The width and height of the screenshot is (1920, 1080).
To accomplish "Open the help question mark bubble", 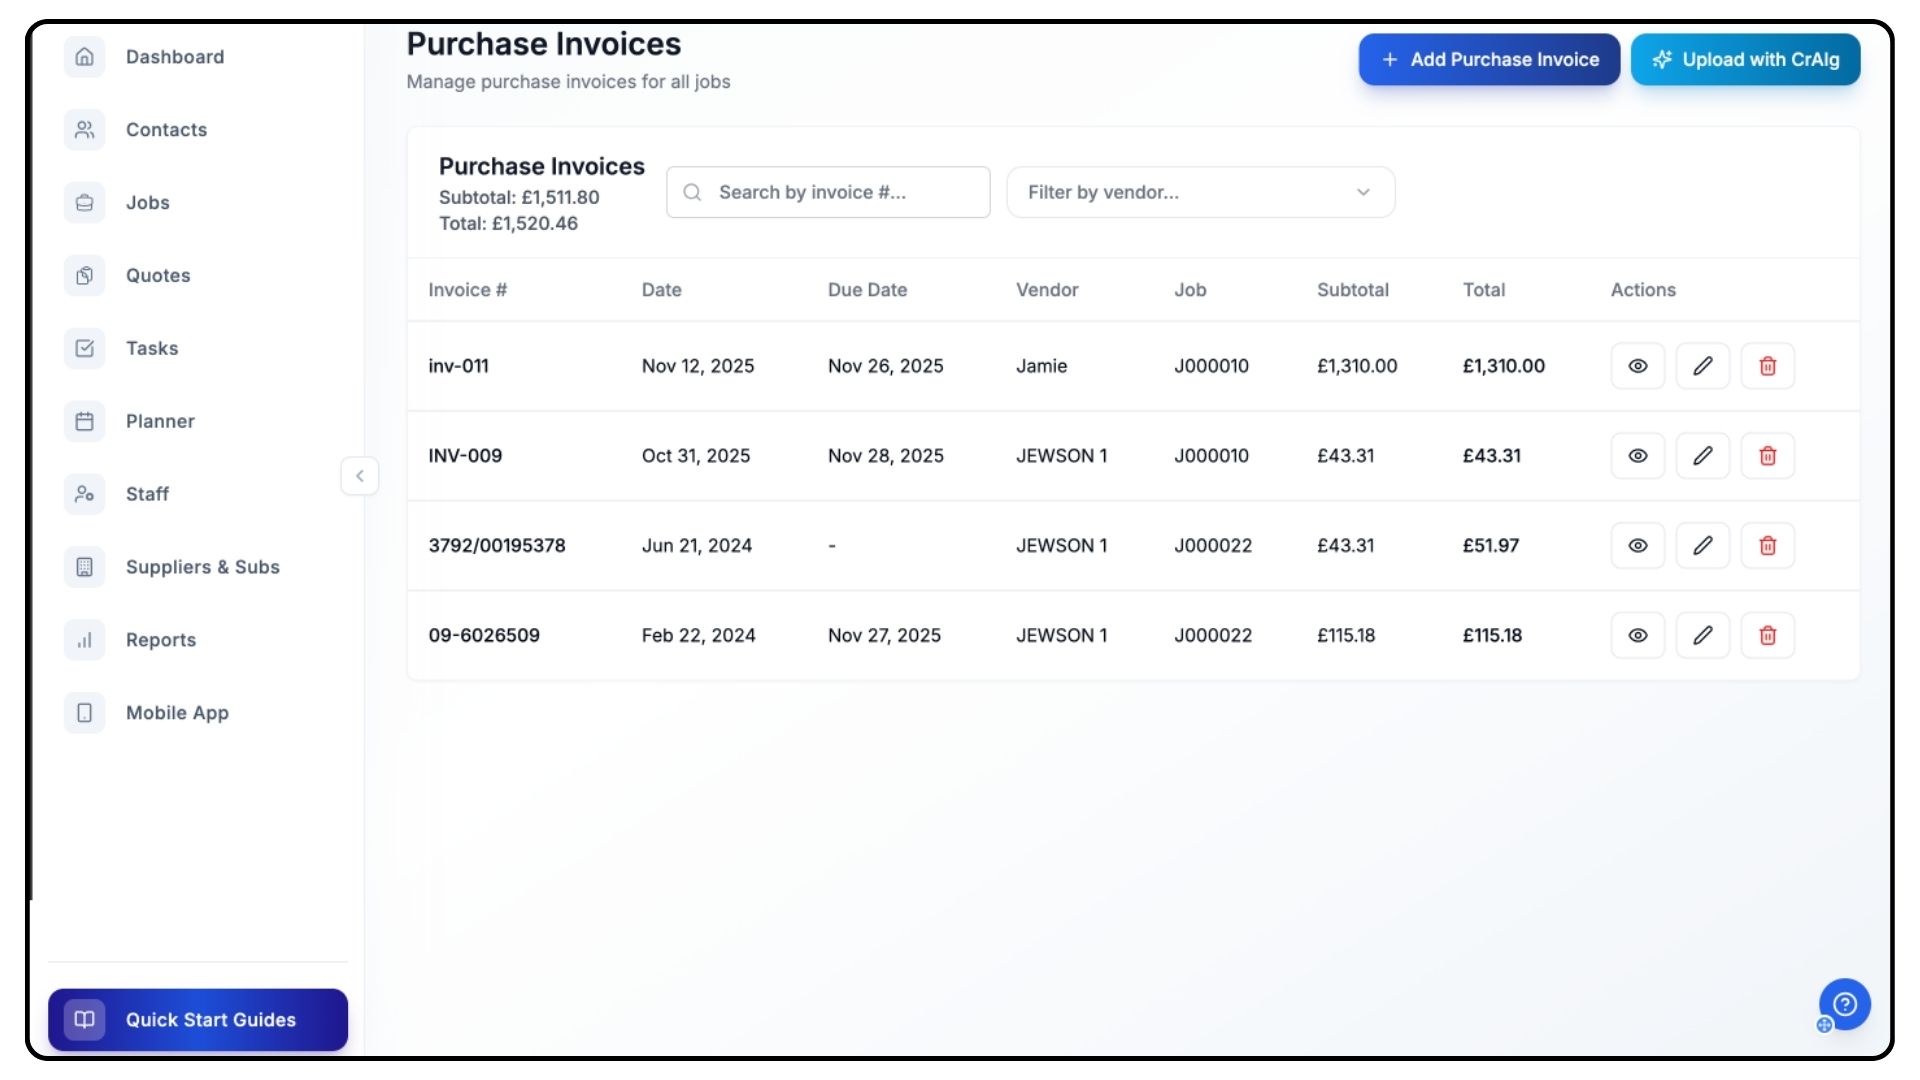I will 1844,1004.
